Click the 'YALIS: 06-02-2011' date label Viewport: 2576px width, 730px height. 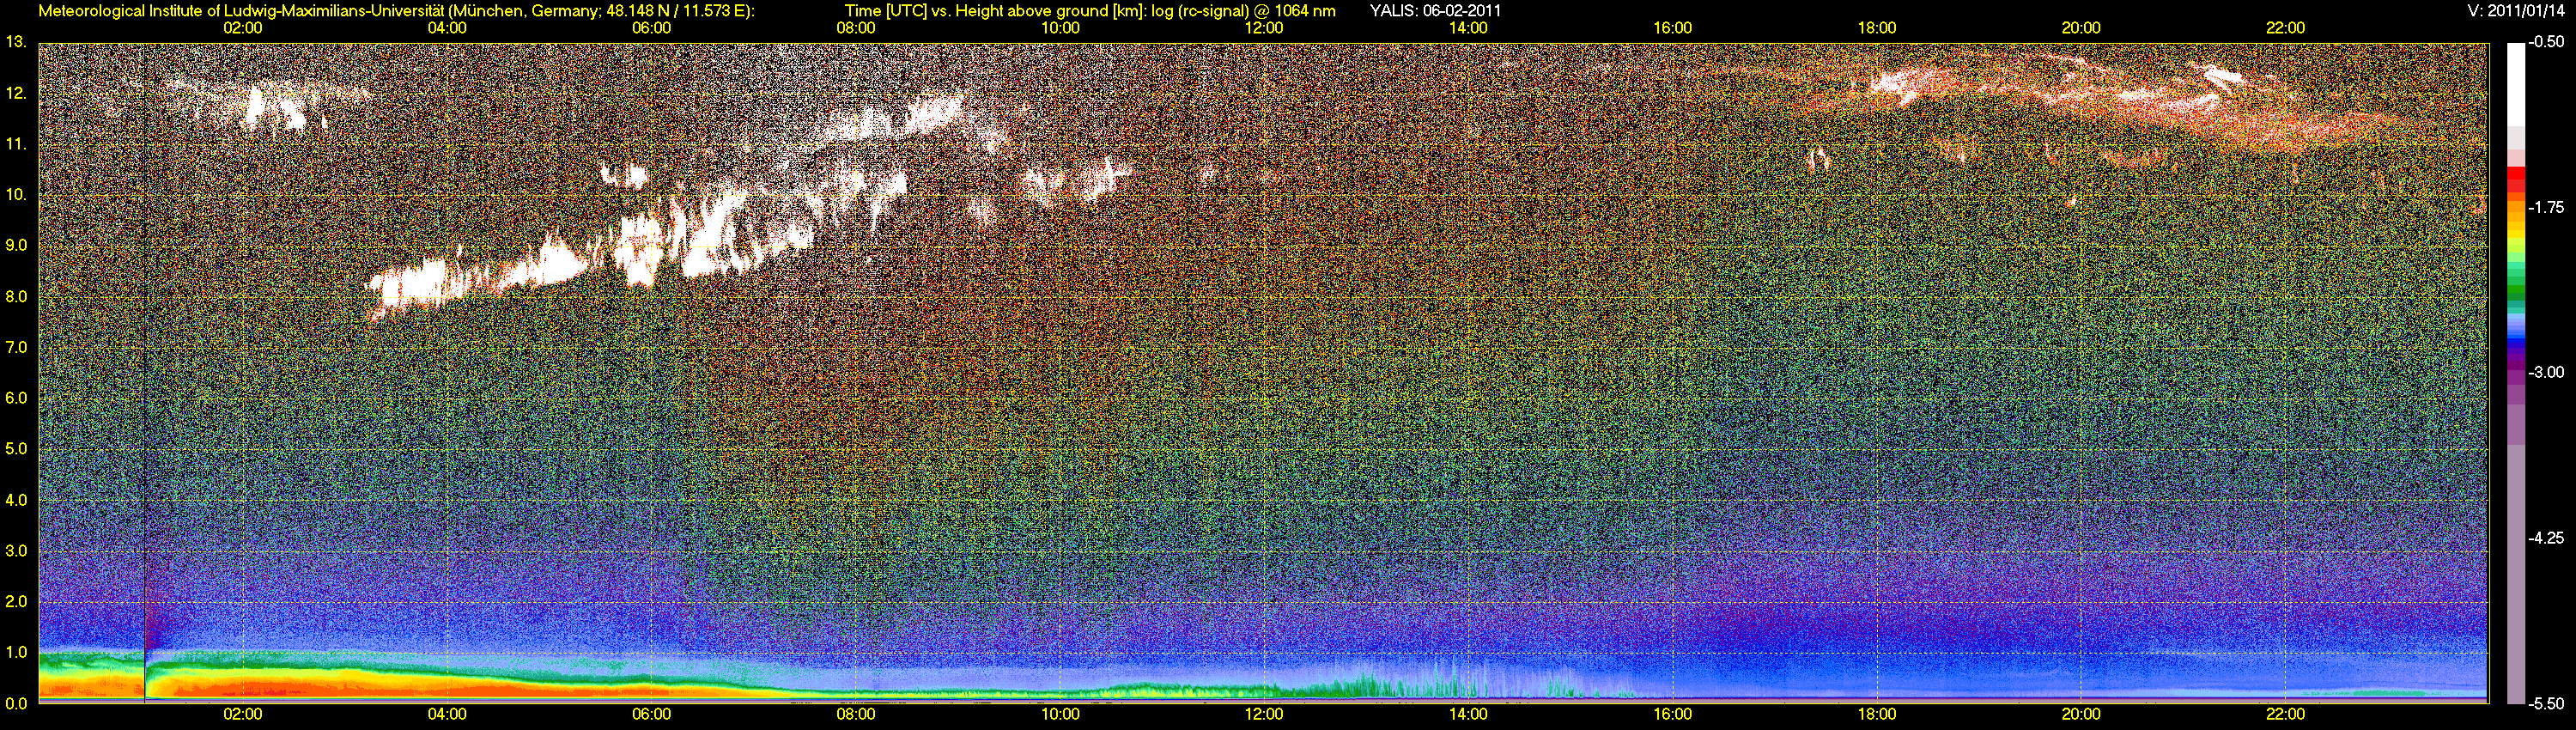pos(1435,11)
